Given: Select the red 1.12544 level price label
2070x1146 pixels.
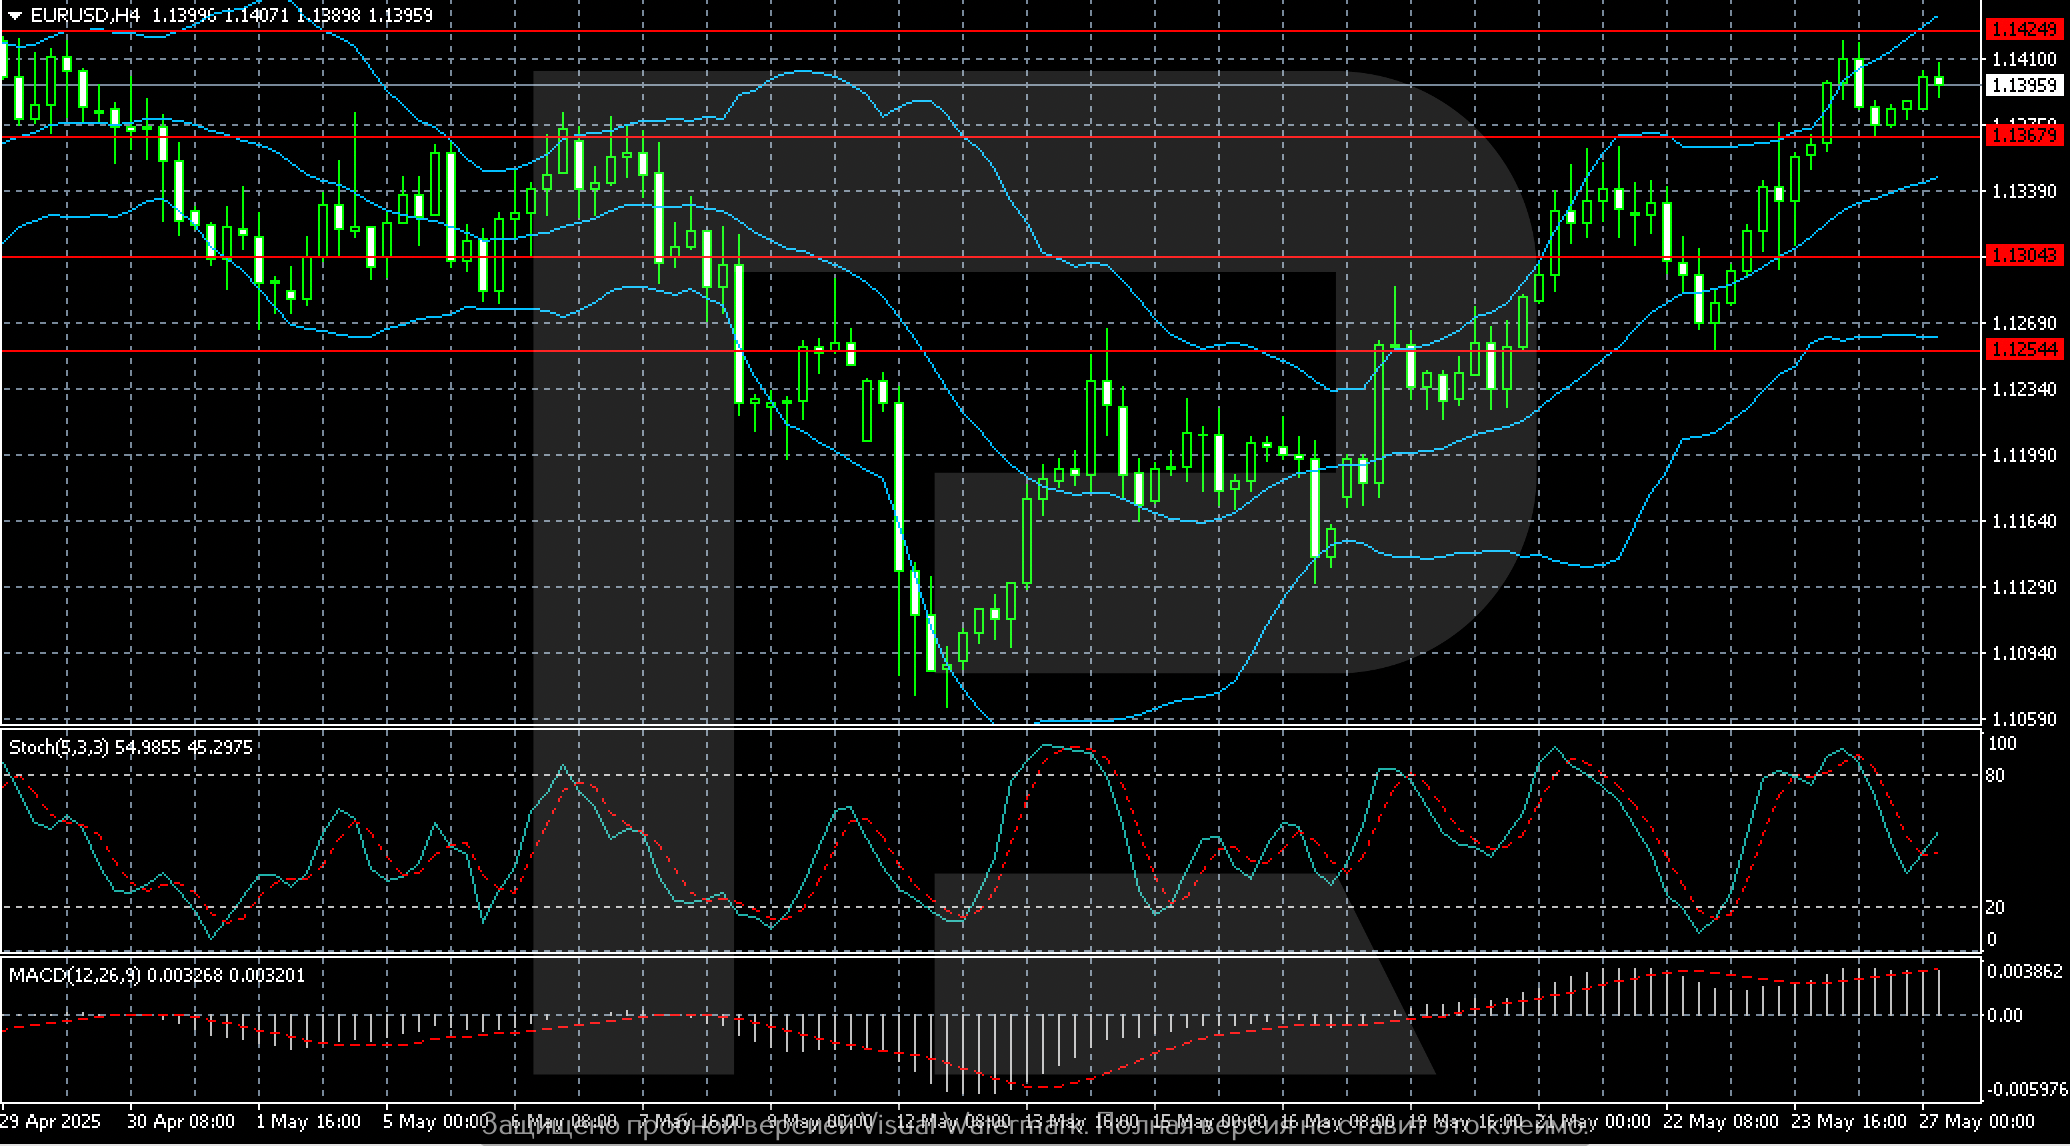Looking at the screenshot, I should [2024, 350].
